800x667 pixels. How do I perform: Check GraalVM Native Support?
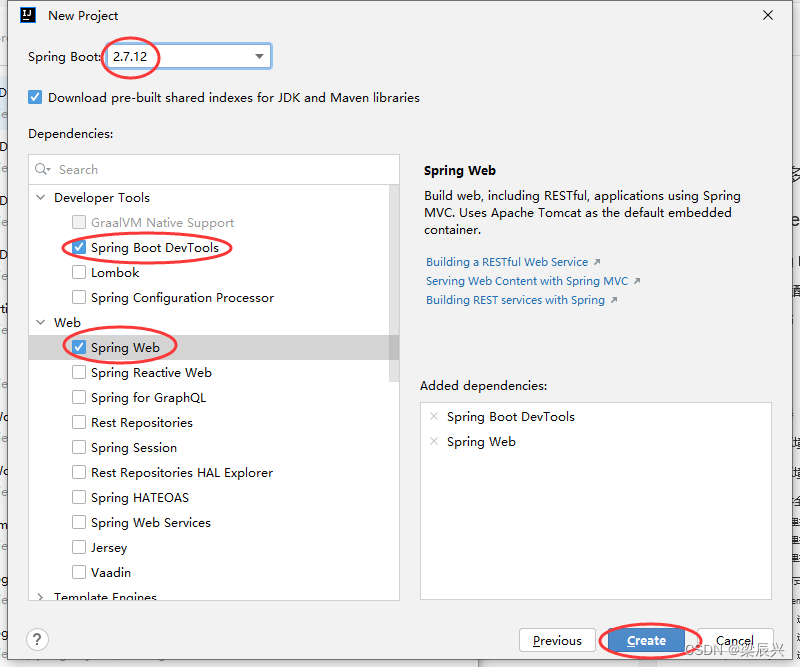point(79,223)
